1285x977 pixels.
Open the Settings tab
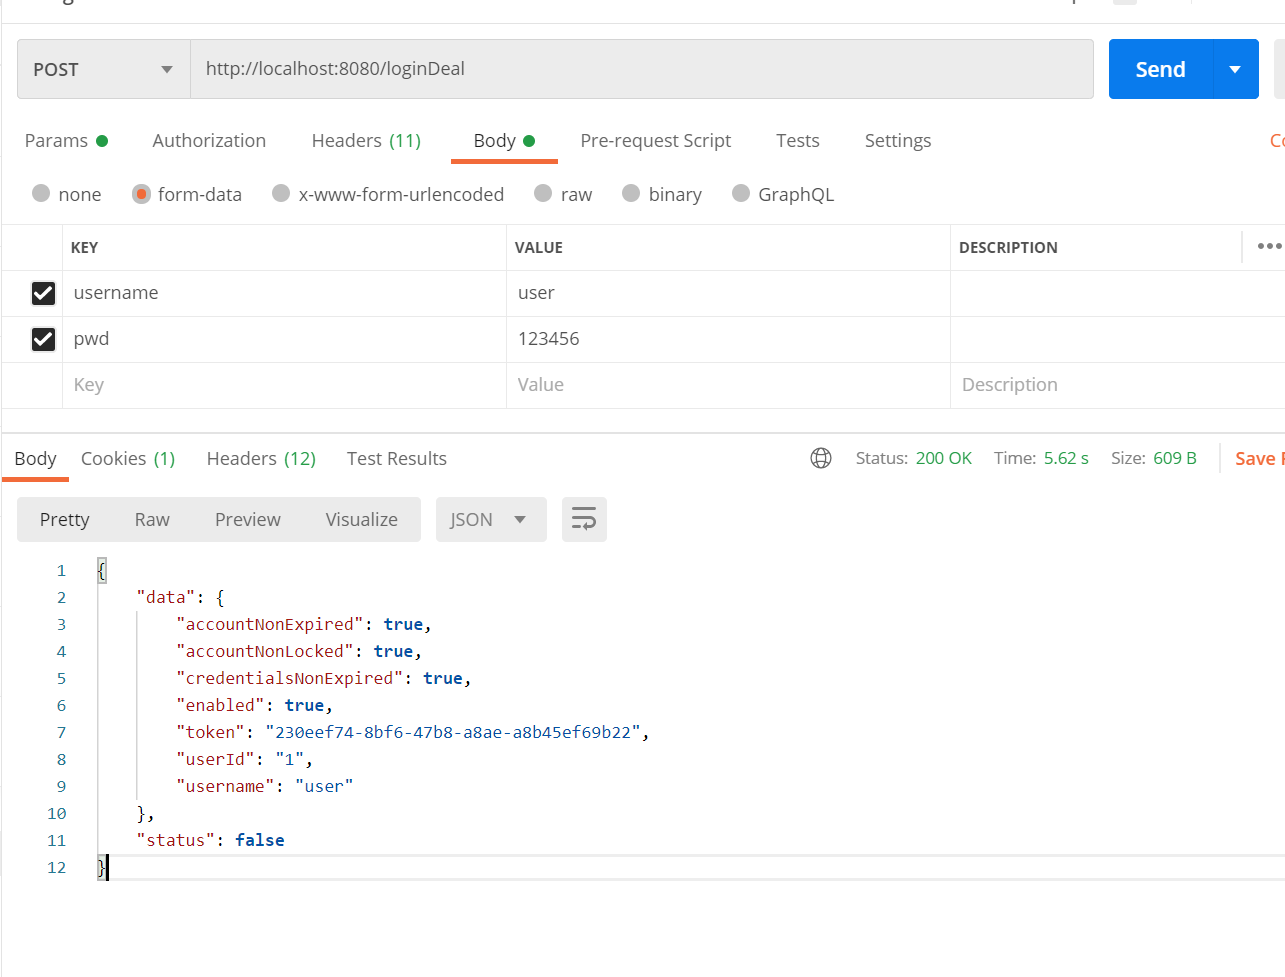(898, 141)
